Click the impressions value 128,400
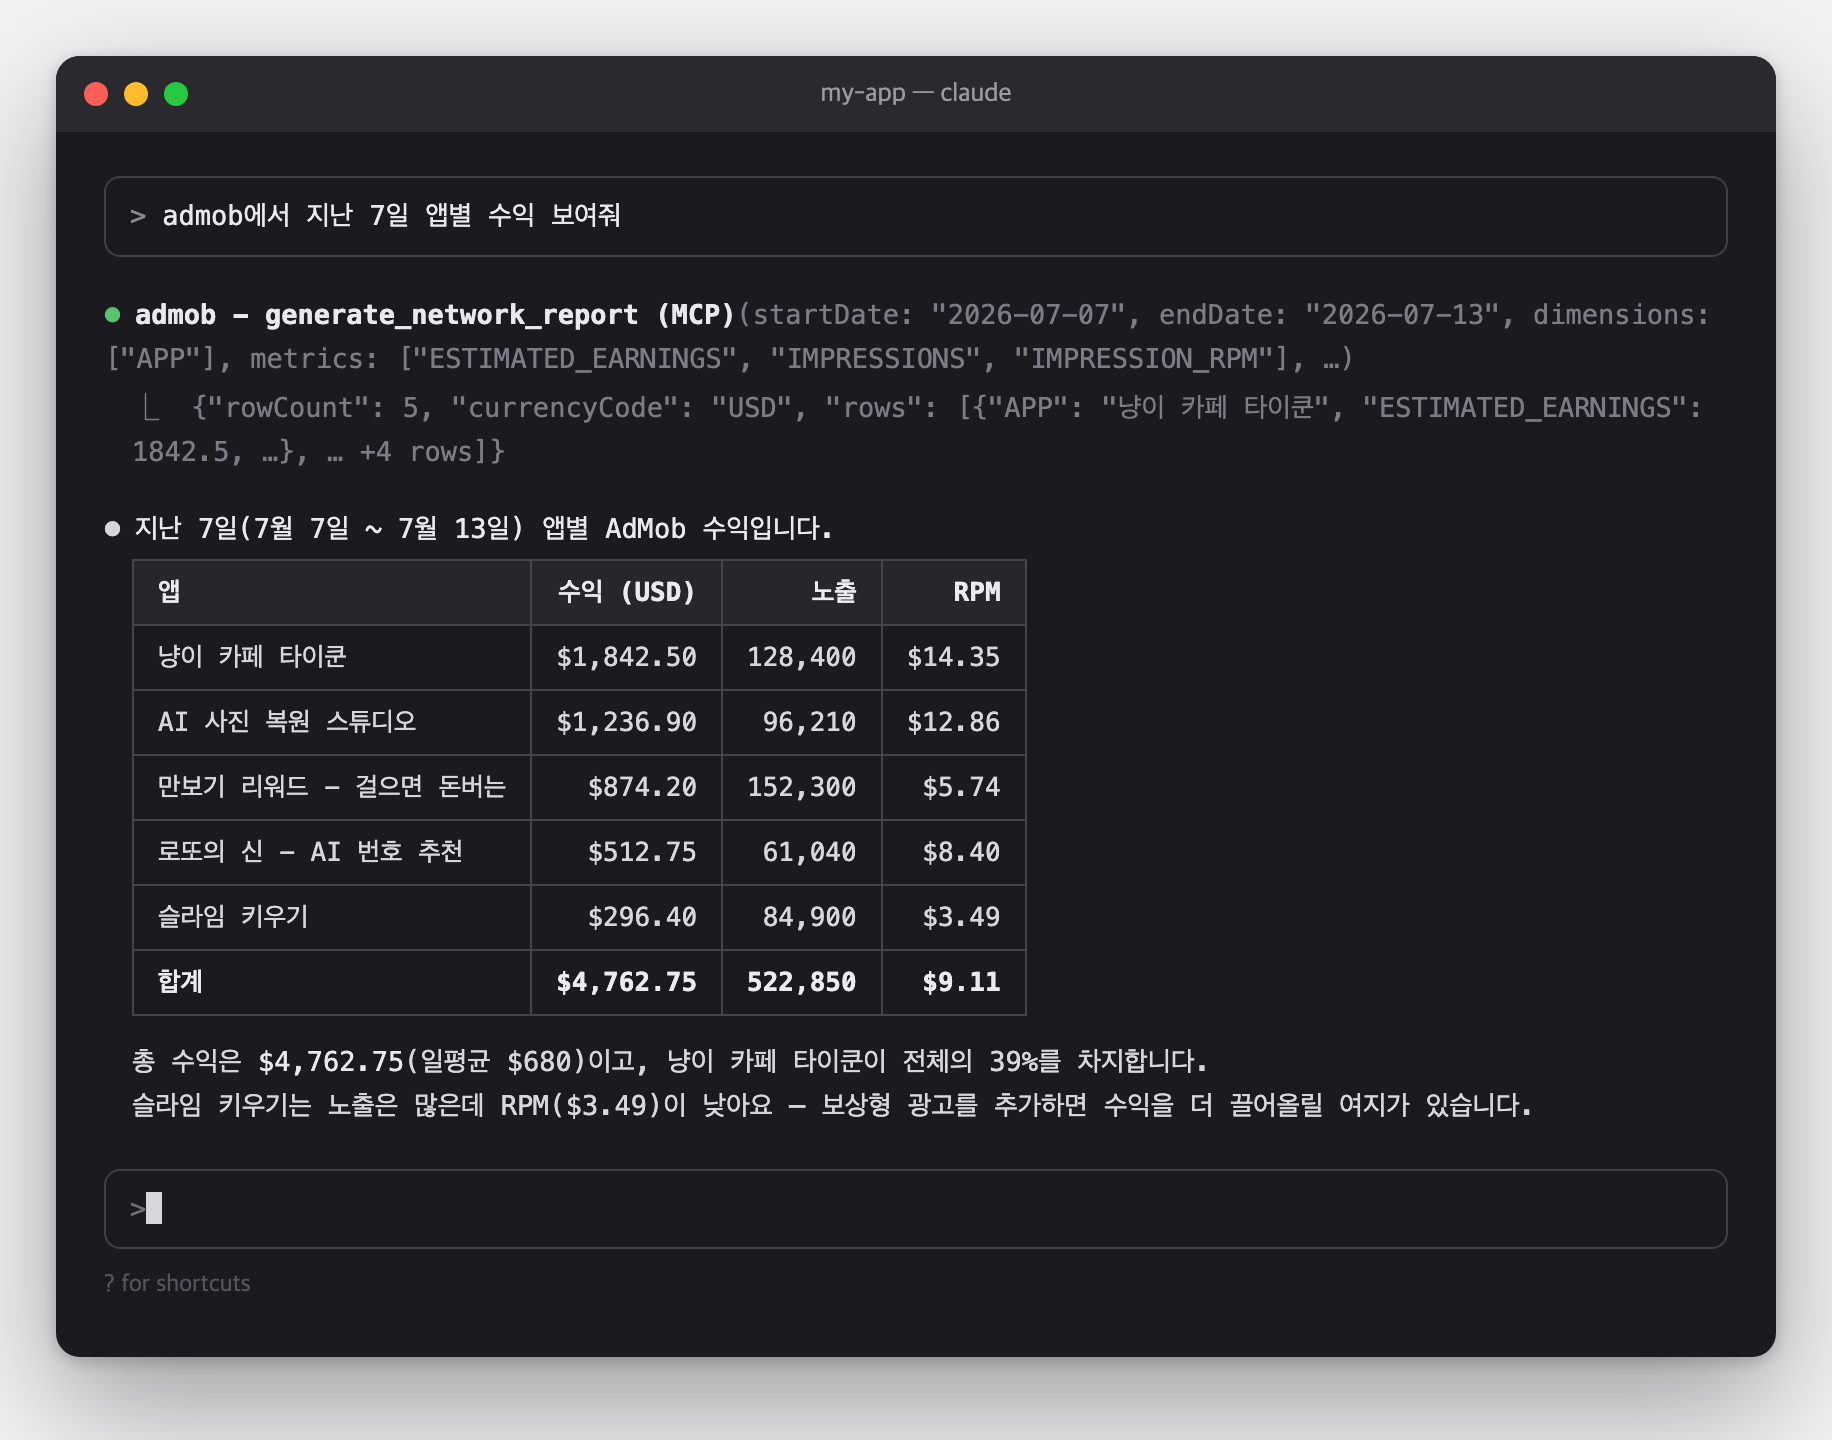This screenshot has height=1440, width=1832. click(802, 657)
